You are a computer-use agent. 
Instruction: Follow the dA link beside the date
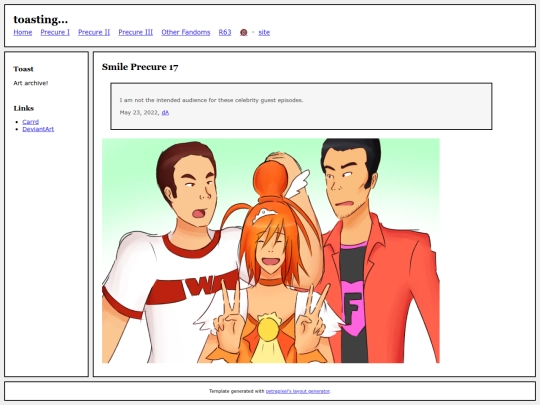pos(165,113)
